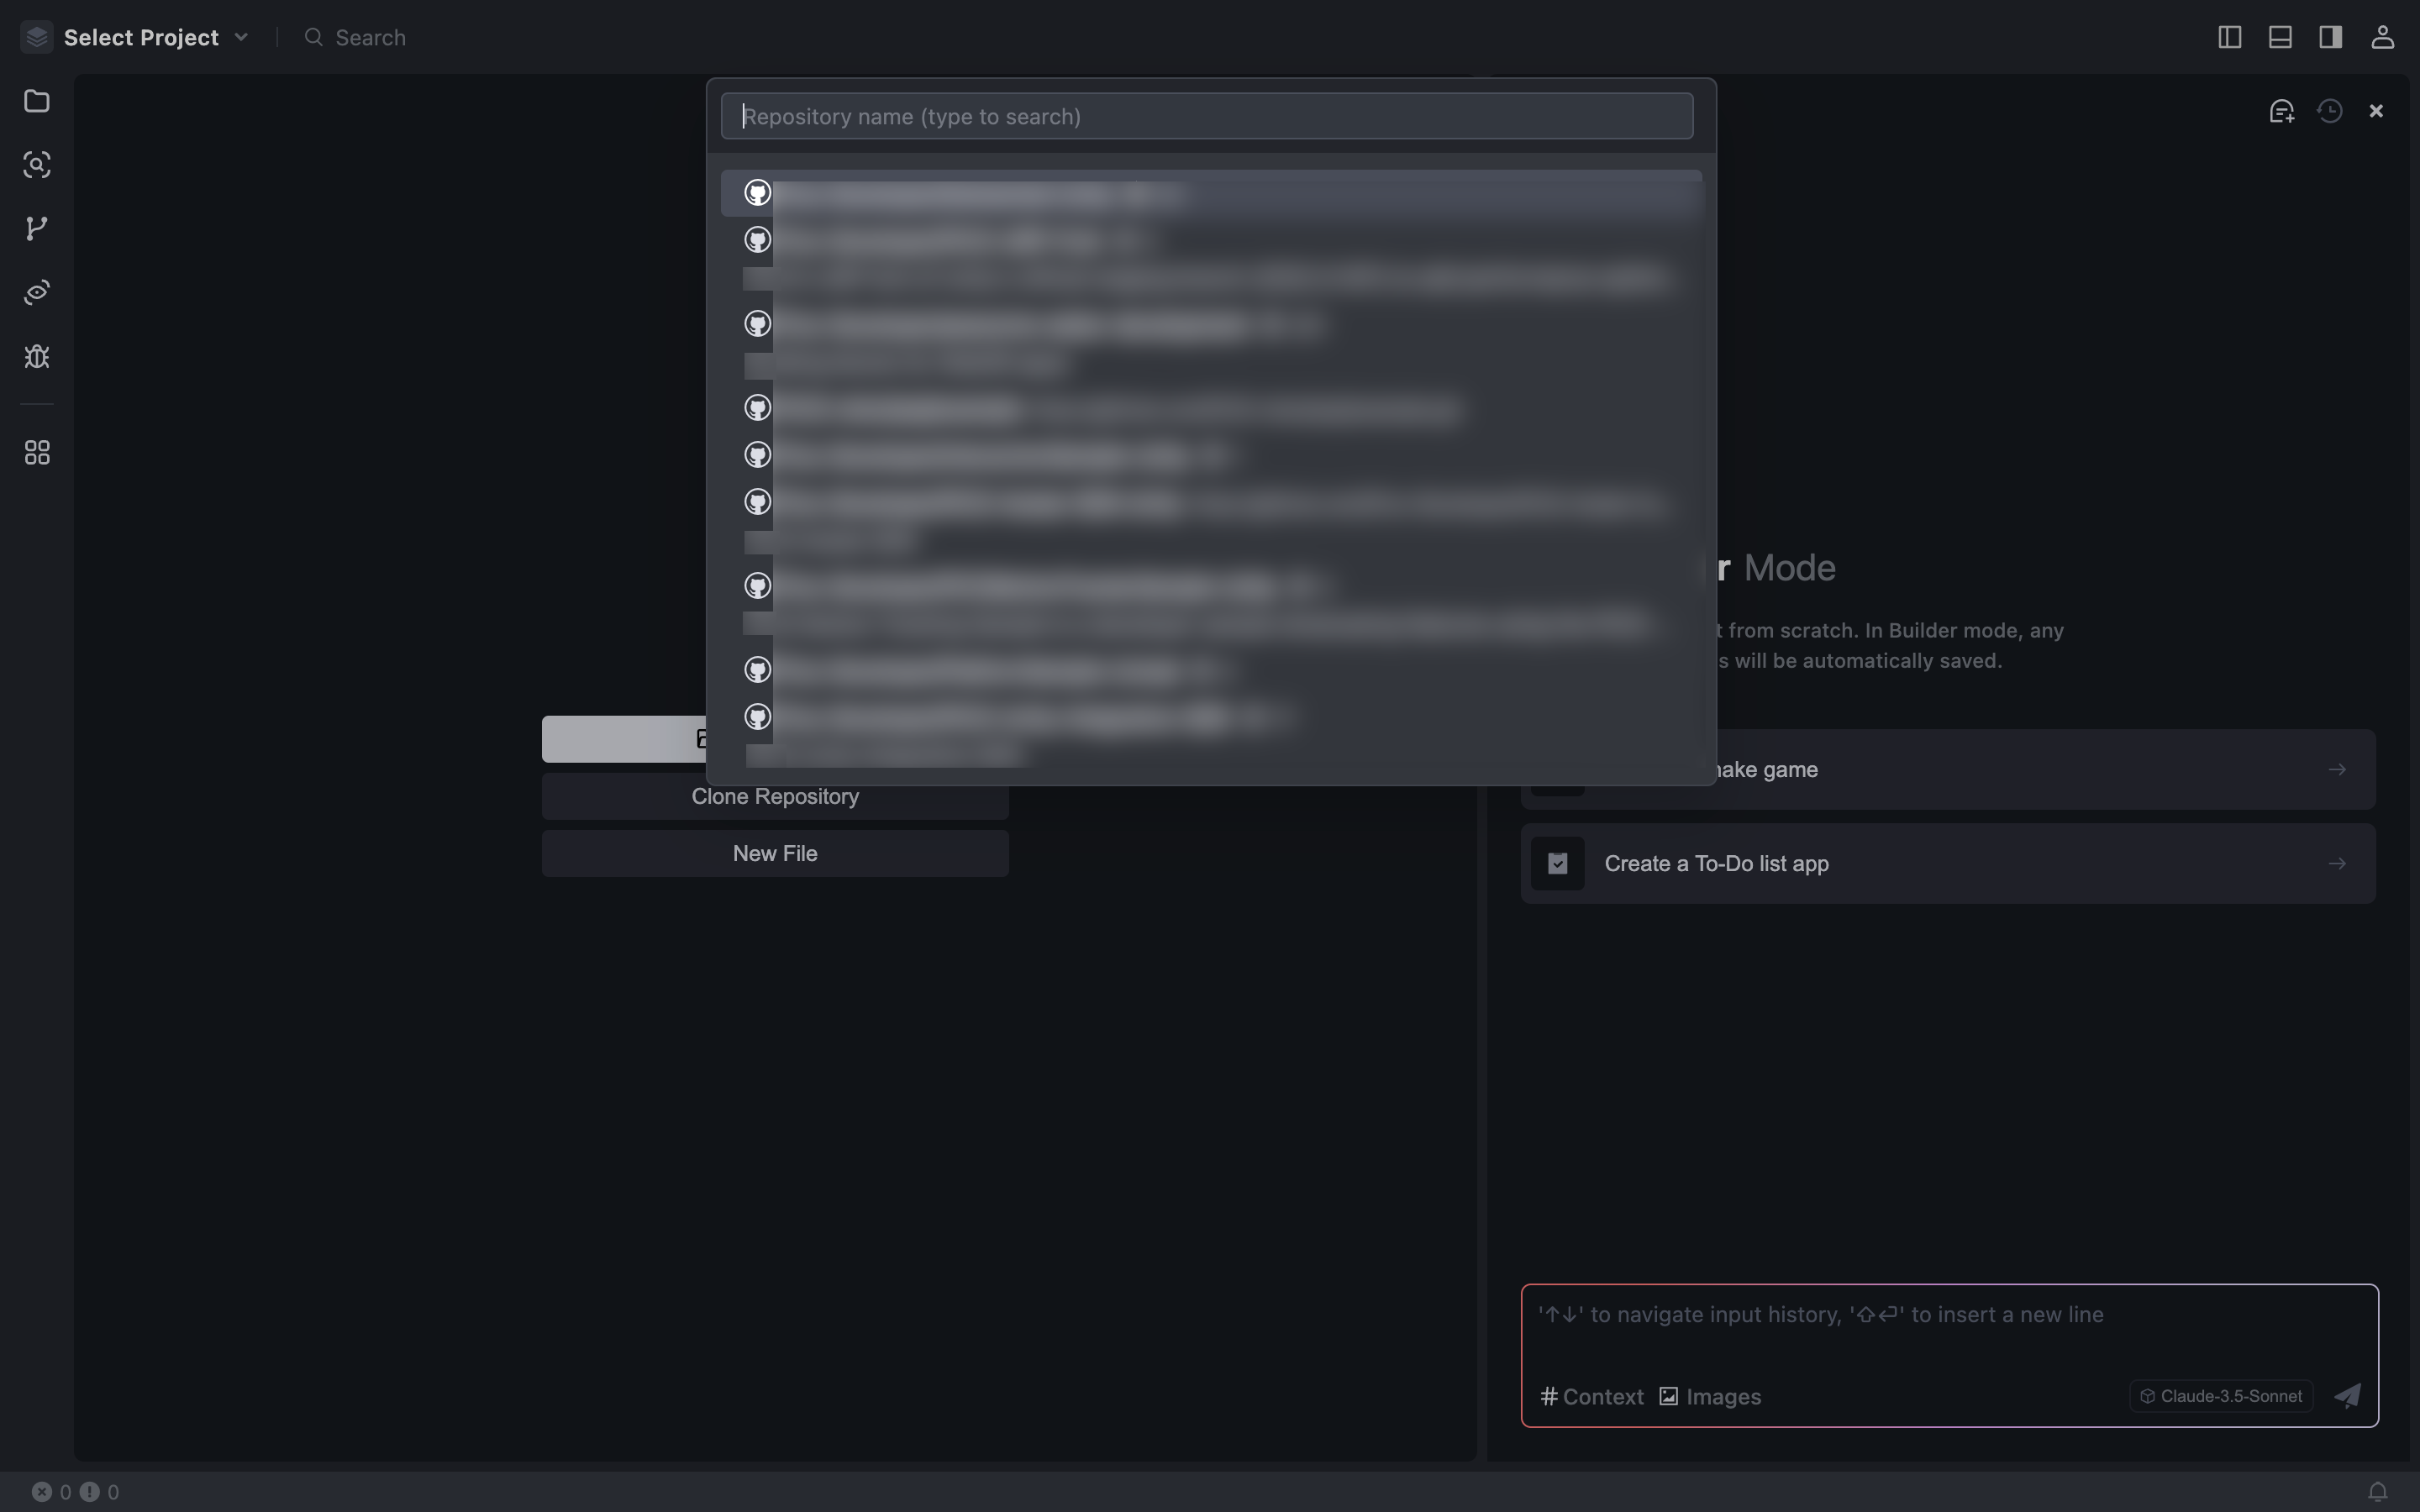
Task: Open the AI search sidebar icon
Action: click(x=37, y=165)
